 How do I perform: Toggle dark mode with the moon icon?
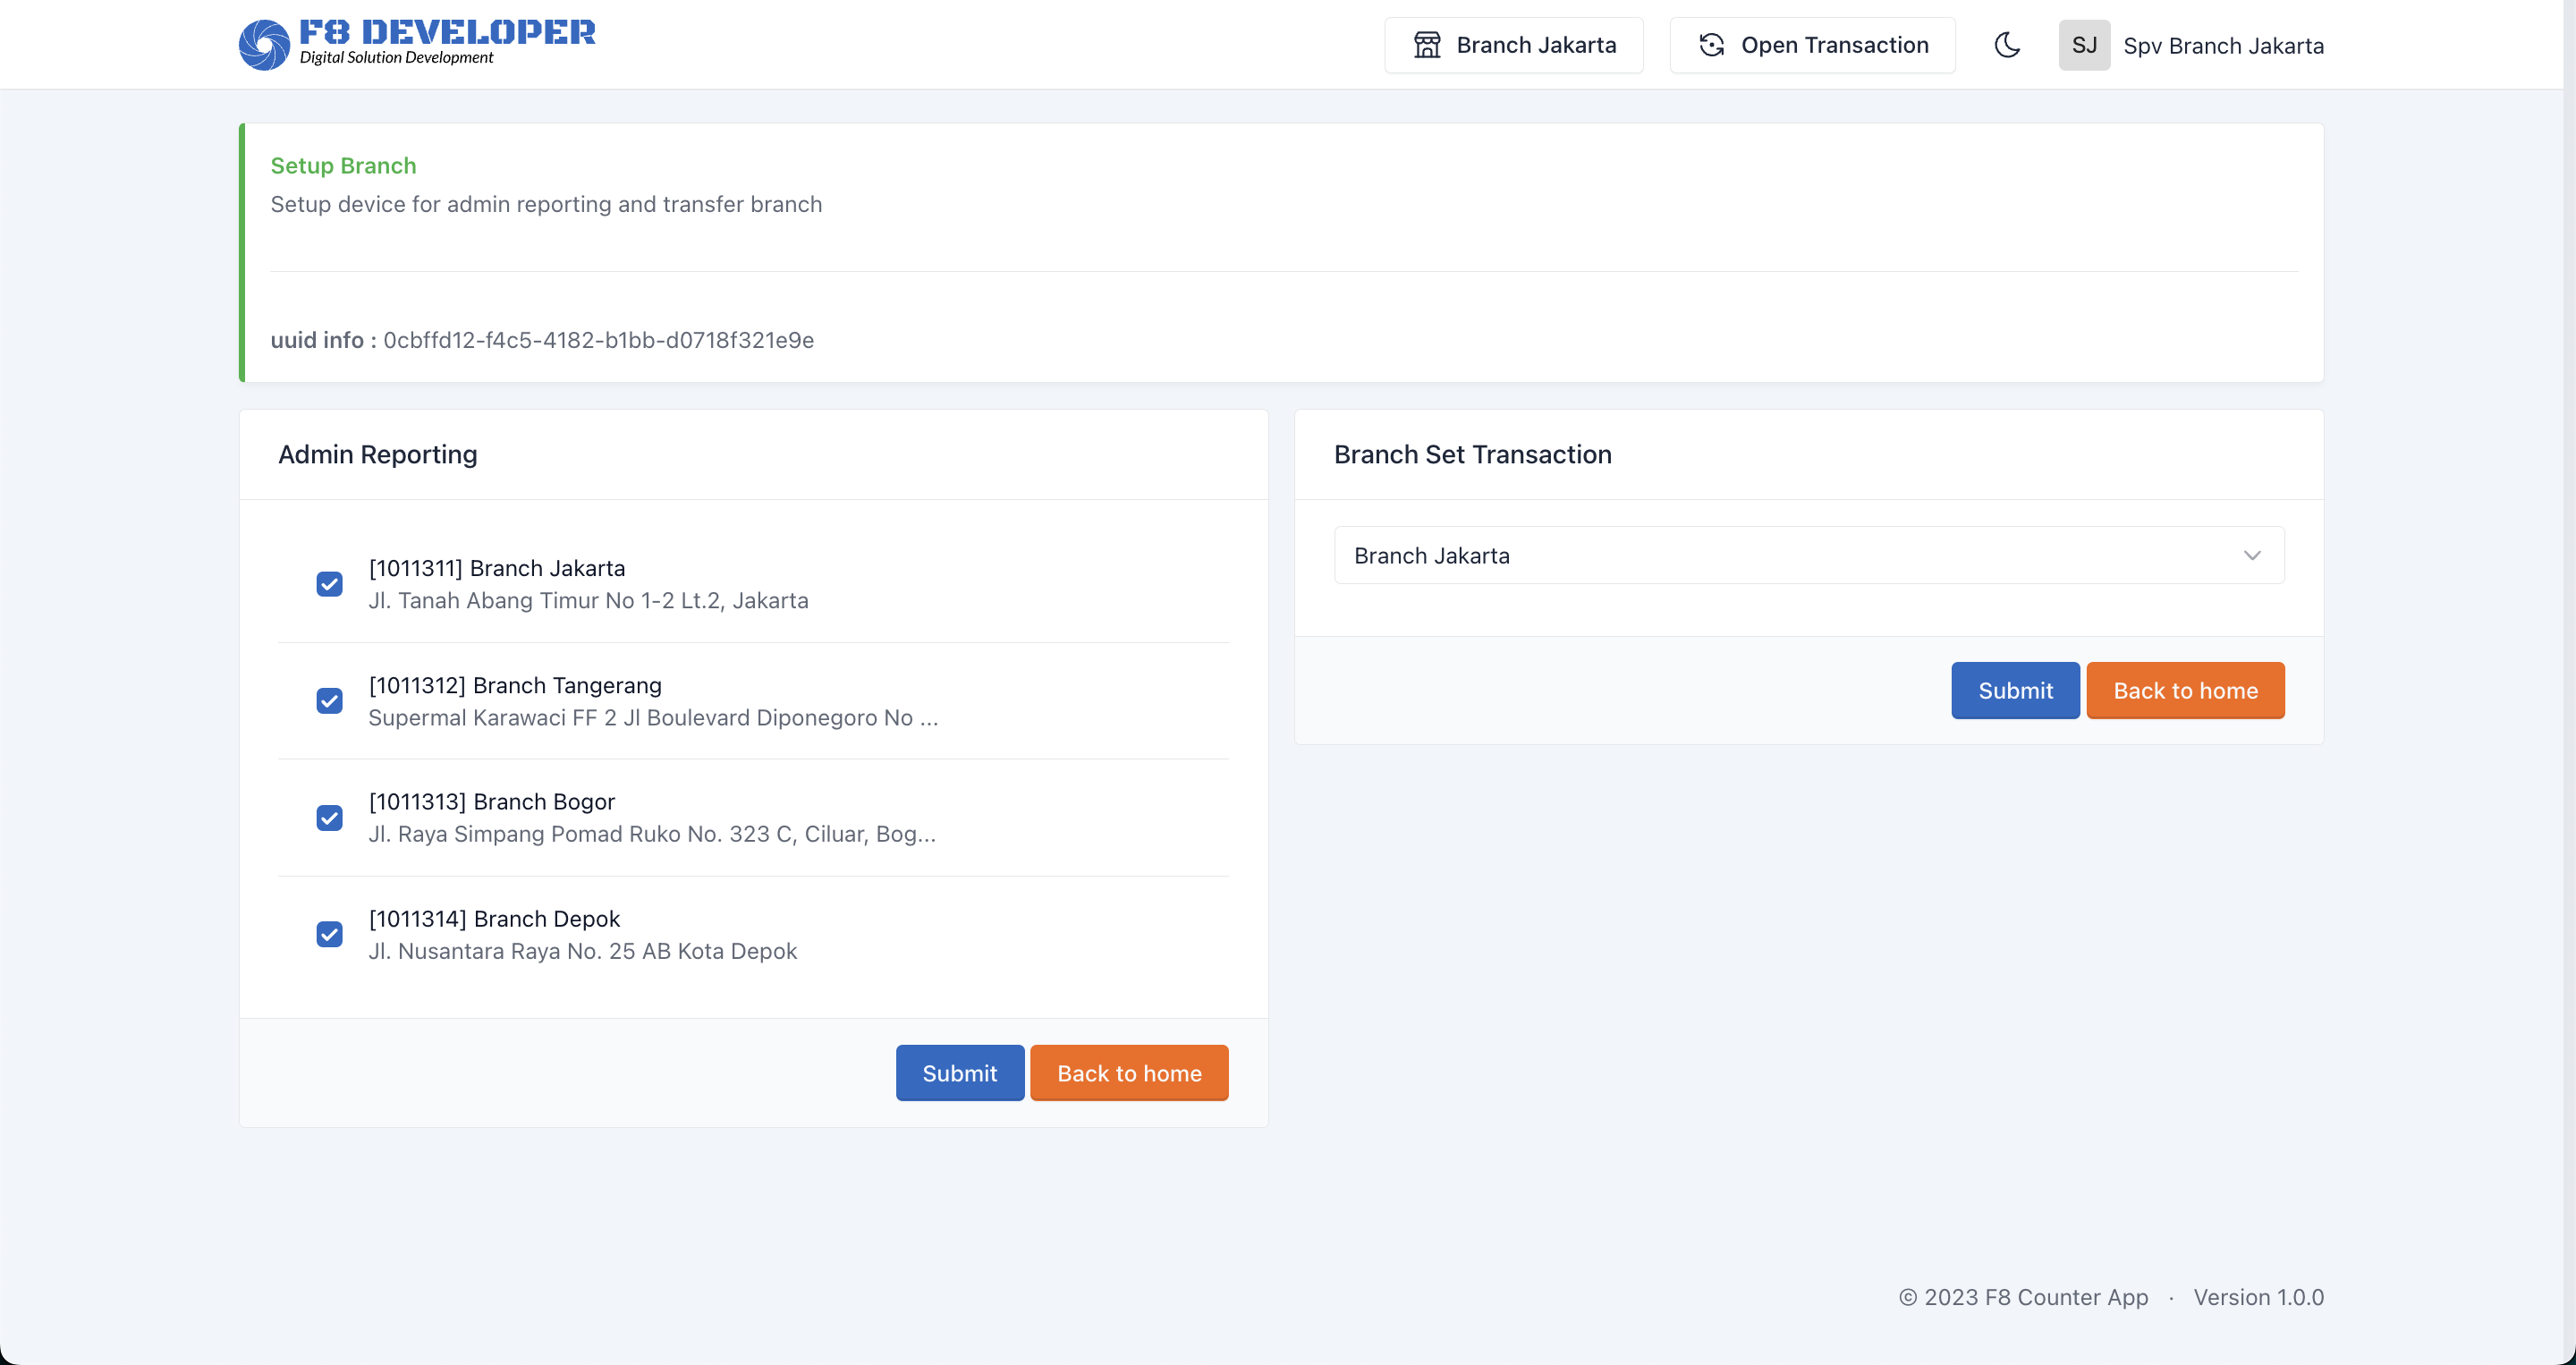tap(2007, 45)
